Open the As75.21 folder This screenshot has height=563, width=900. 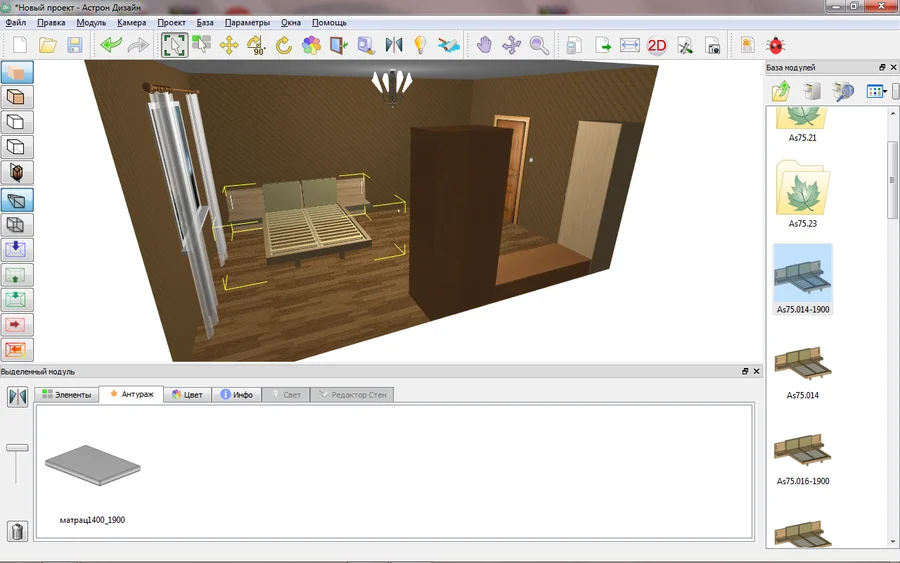click(x=802, y=122)
